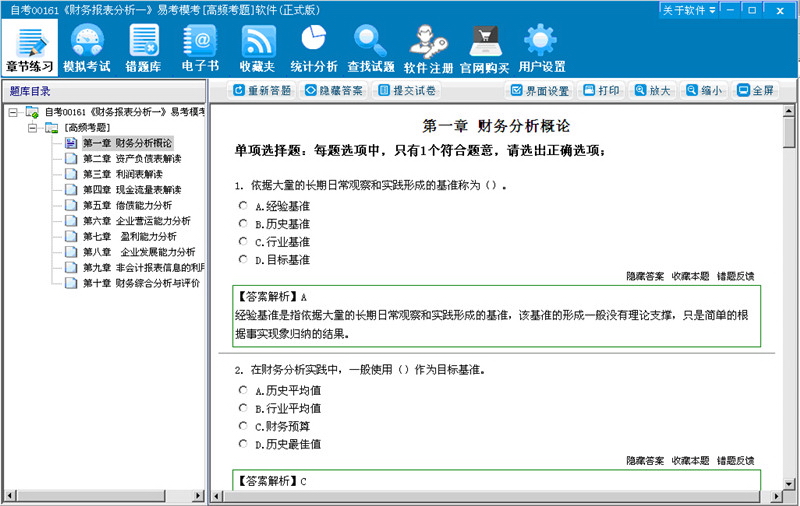Click the 打印 print button
Viewport: 800px width, 506px height.
pos(601,90)
